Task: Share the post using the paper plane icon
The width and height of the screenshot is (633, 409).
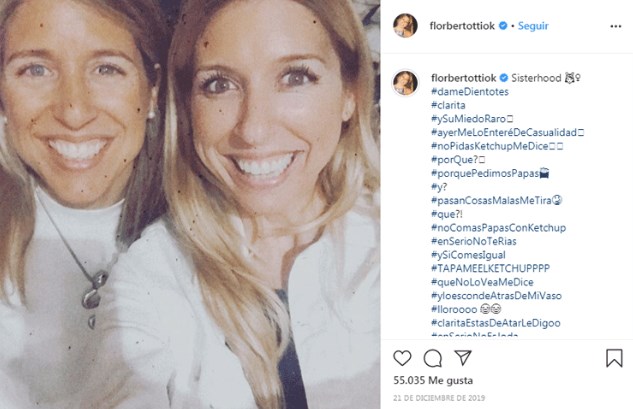Action: [463, 358]
